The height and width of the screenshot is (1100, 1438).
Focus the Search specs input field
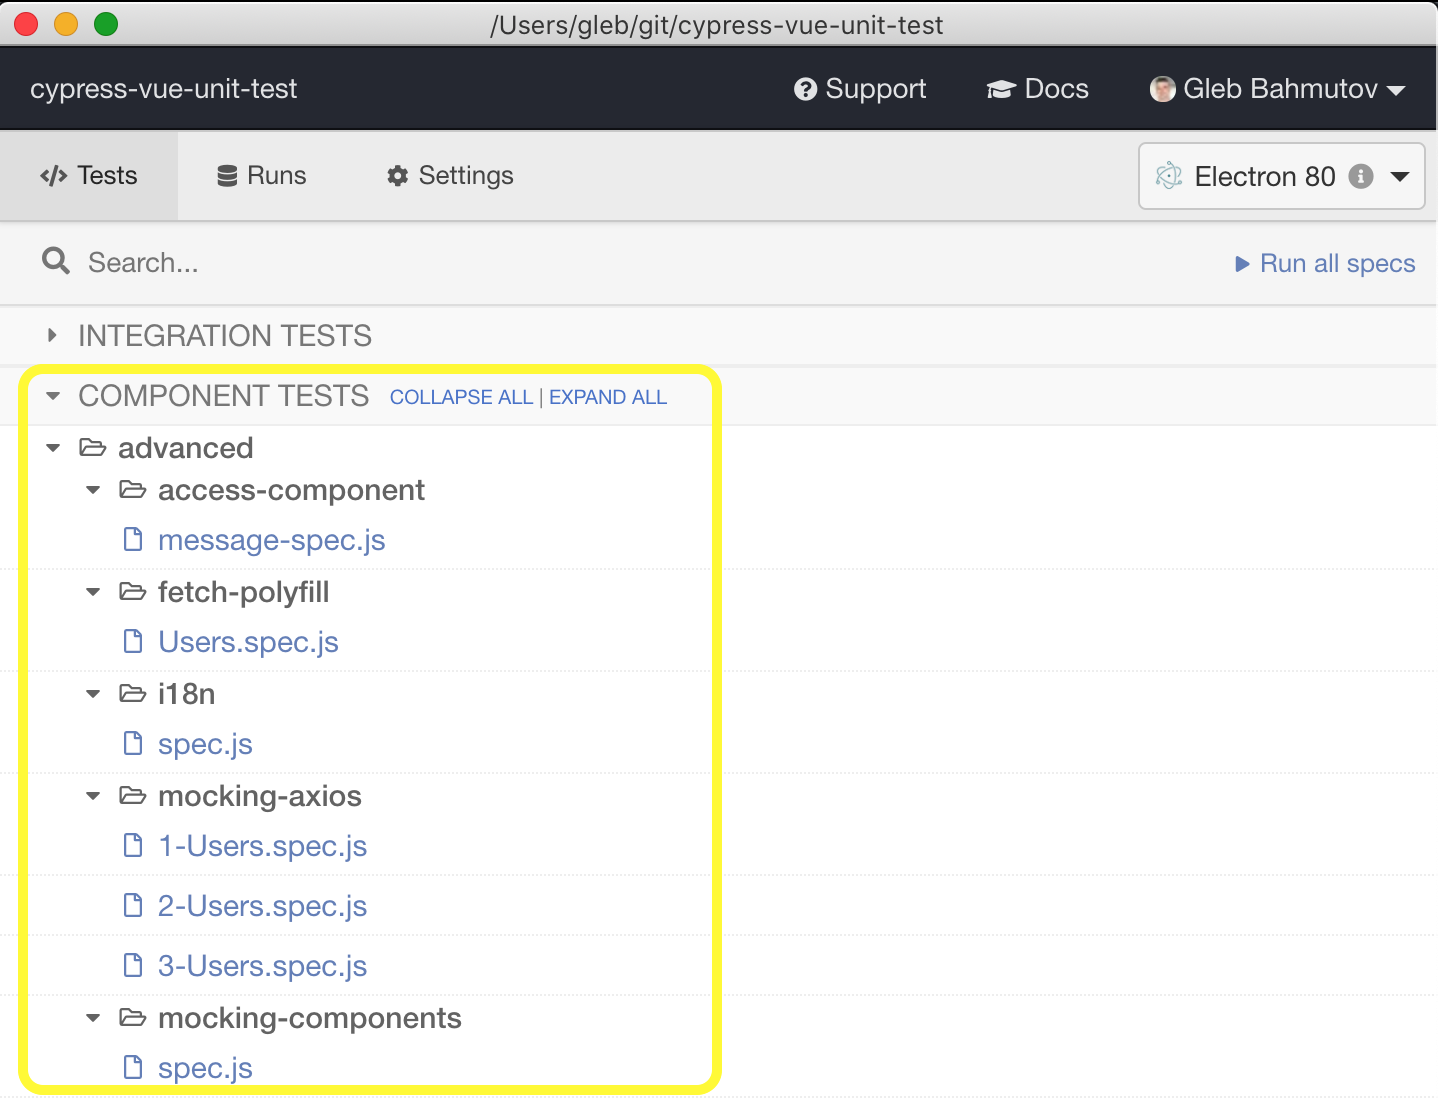640,263
